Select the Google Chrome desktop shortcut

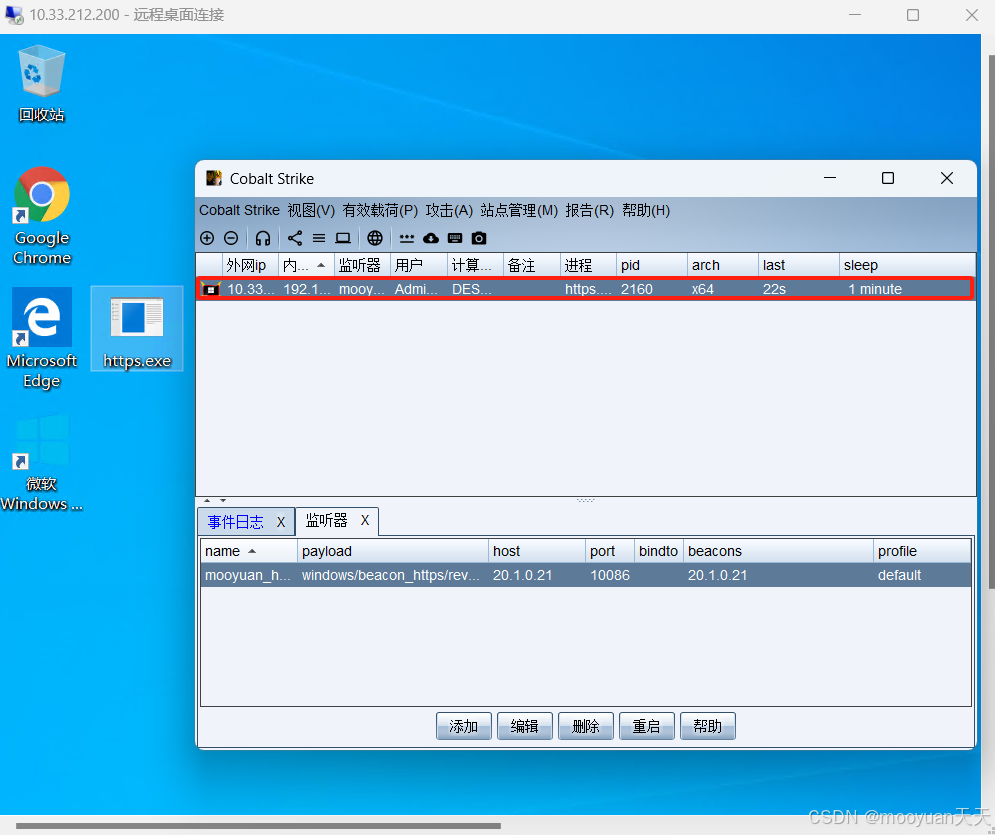coord(41,216)
